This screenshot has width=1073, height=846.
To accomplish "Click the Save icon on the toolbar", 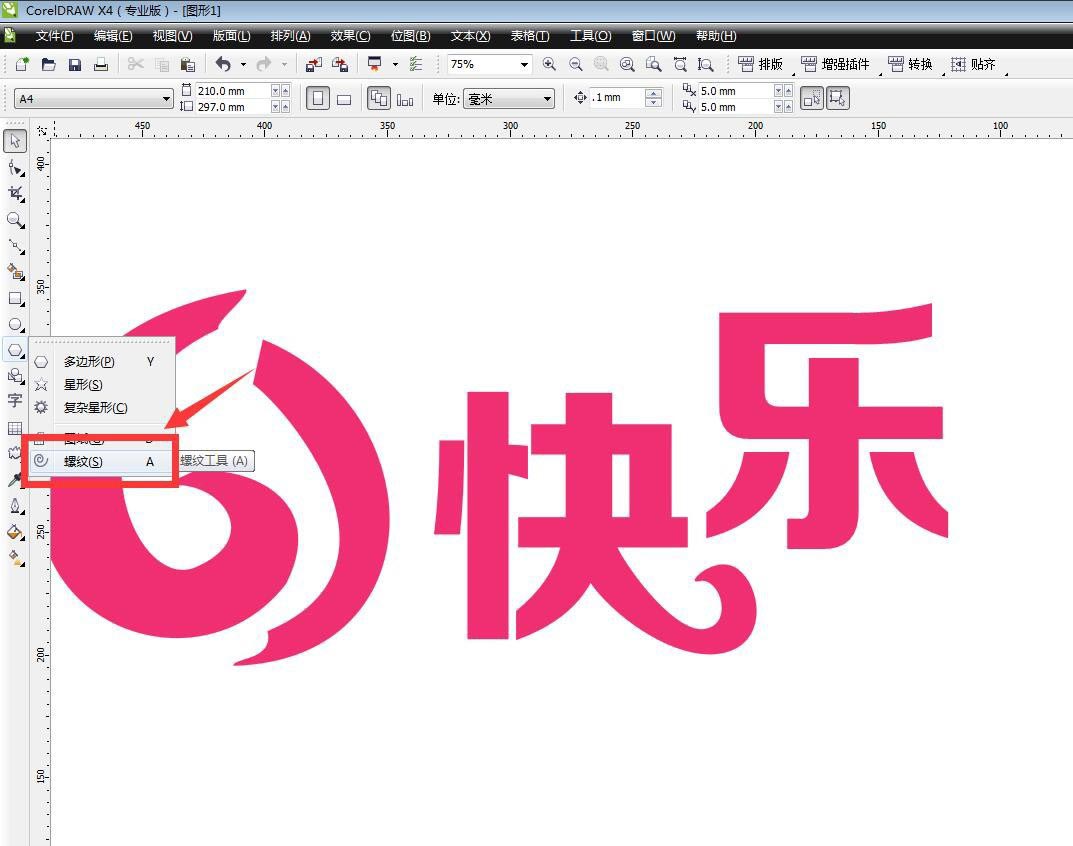I will [x=74, y=63].
